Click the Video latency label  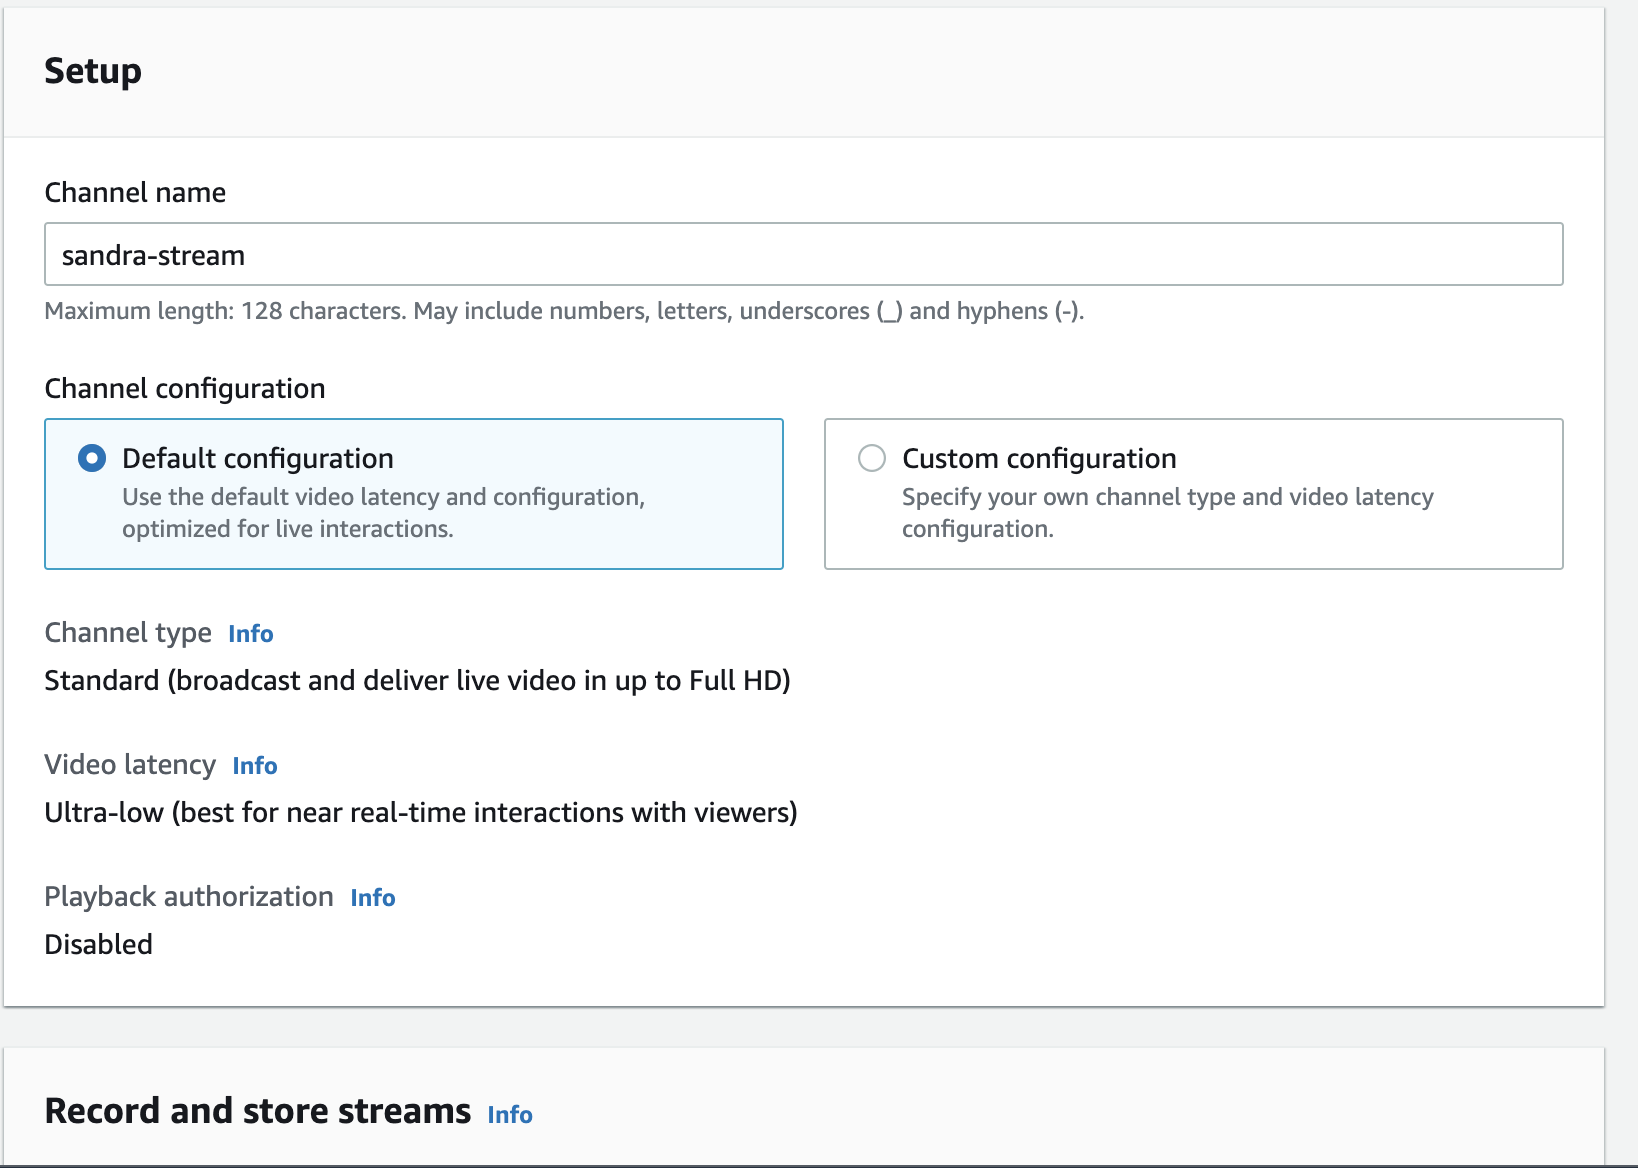[x=130, y=765]
